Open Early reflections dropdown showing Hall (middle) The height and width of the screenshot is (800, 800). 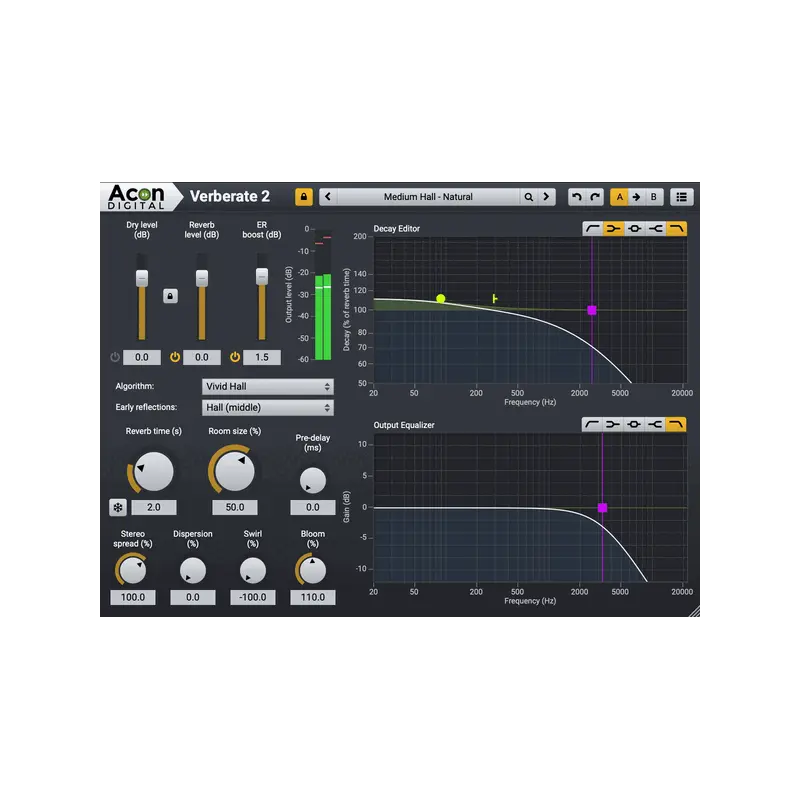click(268, 408)
